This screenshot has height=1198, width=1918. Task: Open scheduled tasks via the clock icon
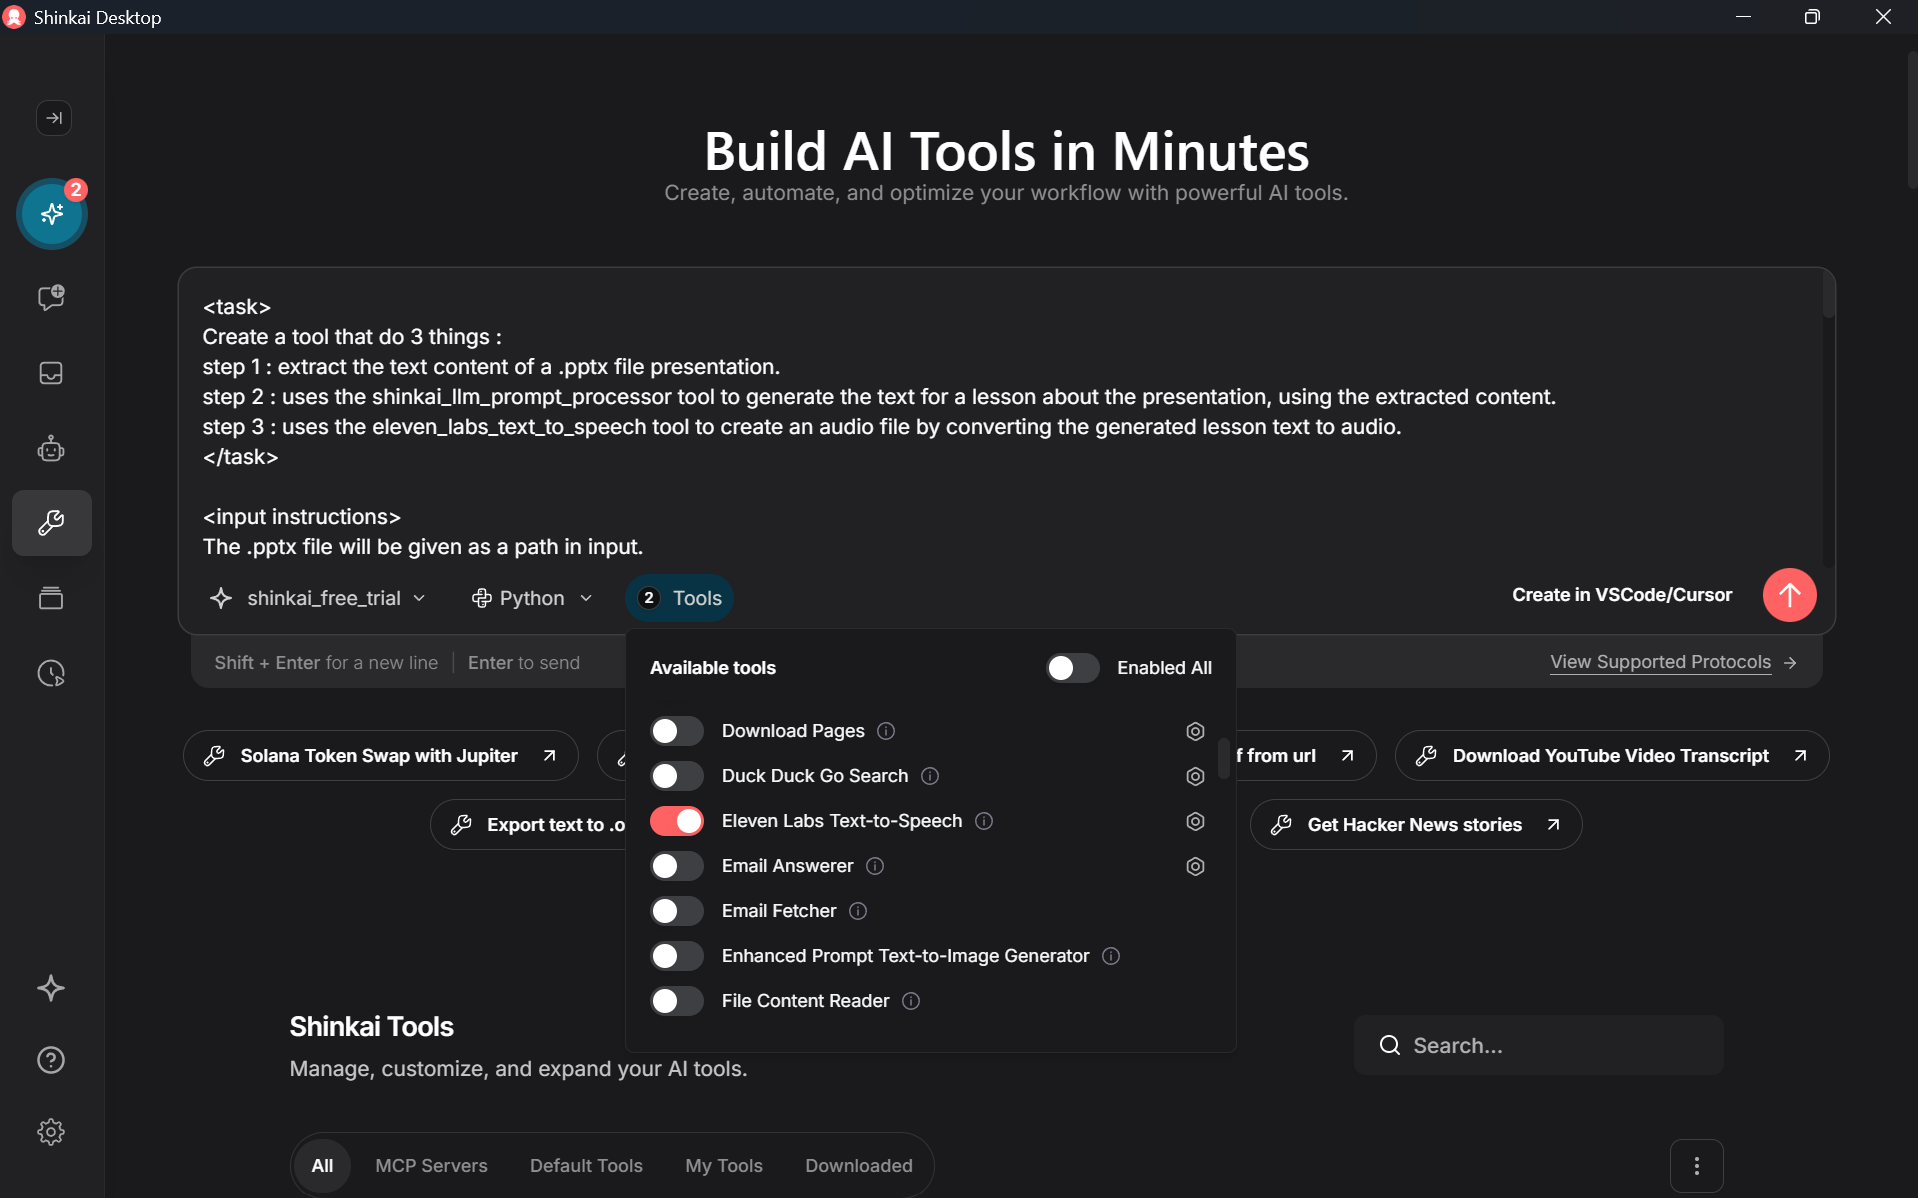[x=51, y=673]
